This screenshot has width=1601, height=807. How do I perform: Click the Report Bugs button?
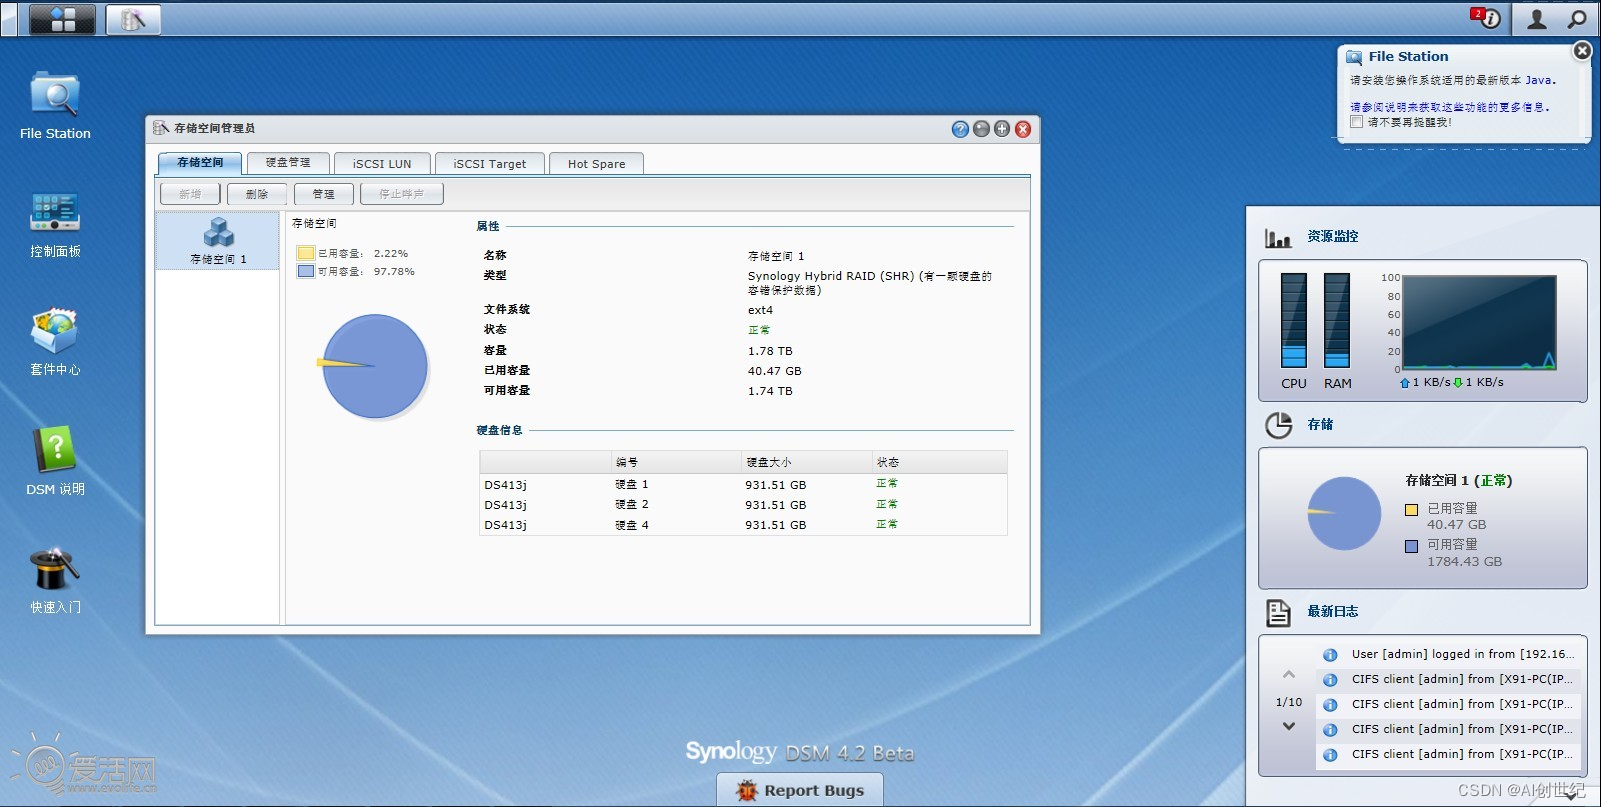800,790
